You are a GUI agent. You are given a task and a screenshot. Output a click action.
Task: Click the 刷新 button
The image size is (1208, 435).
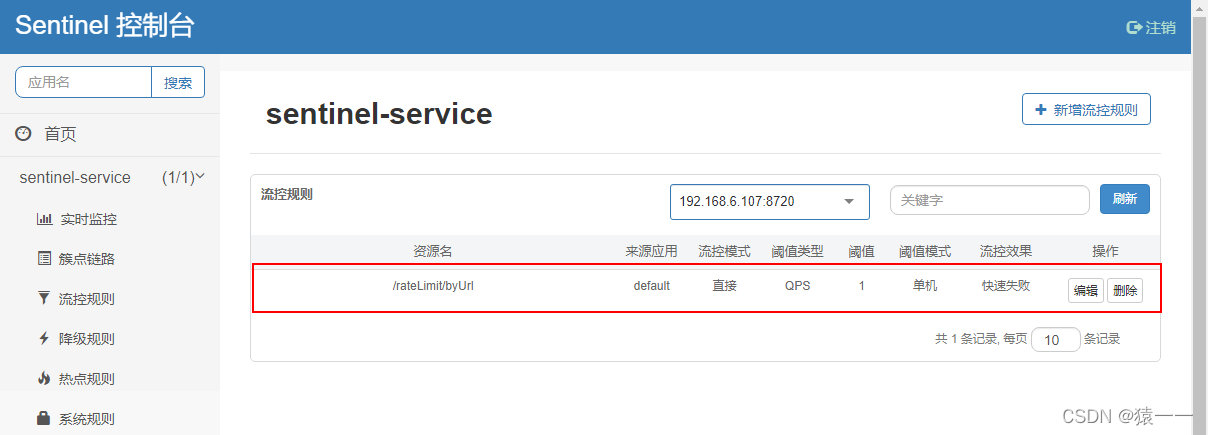point(1125,199)
